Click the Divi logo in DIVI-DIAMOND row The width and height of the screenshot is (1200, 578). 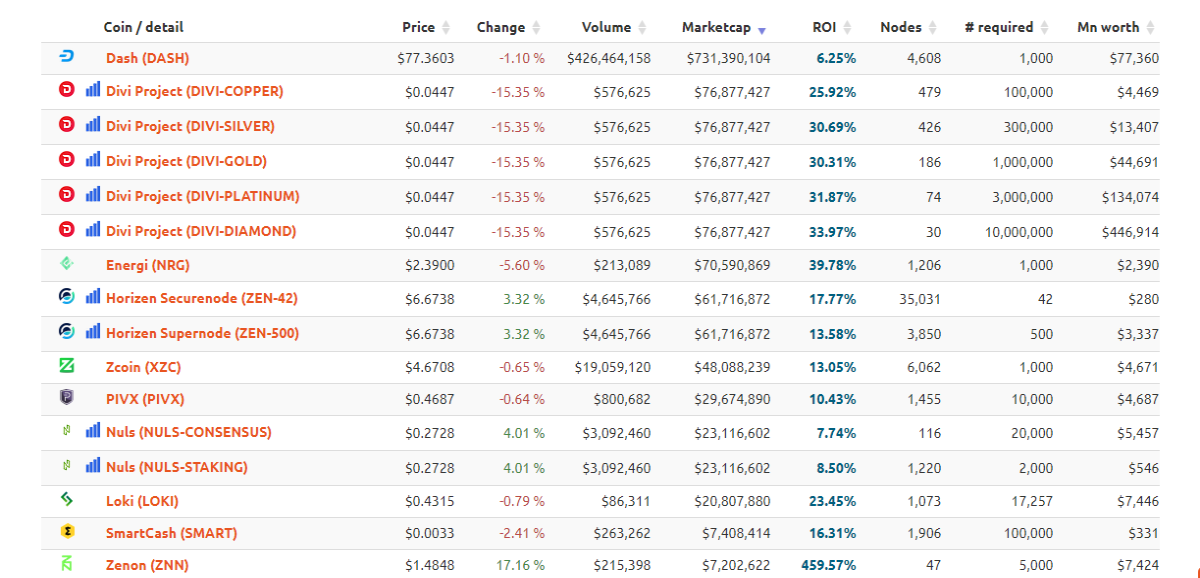click(x=67, y=230)
